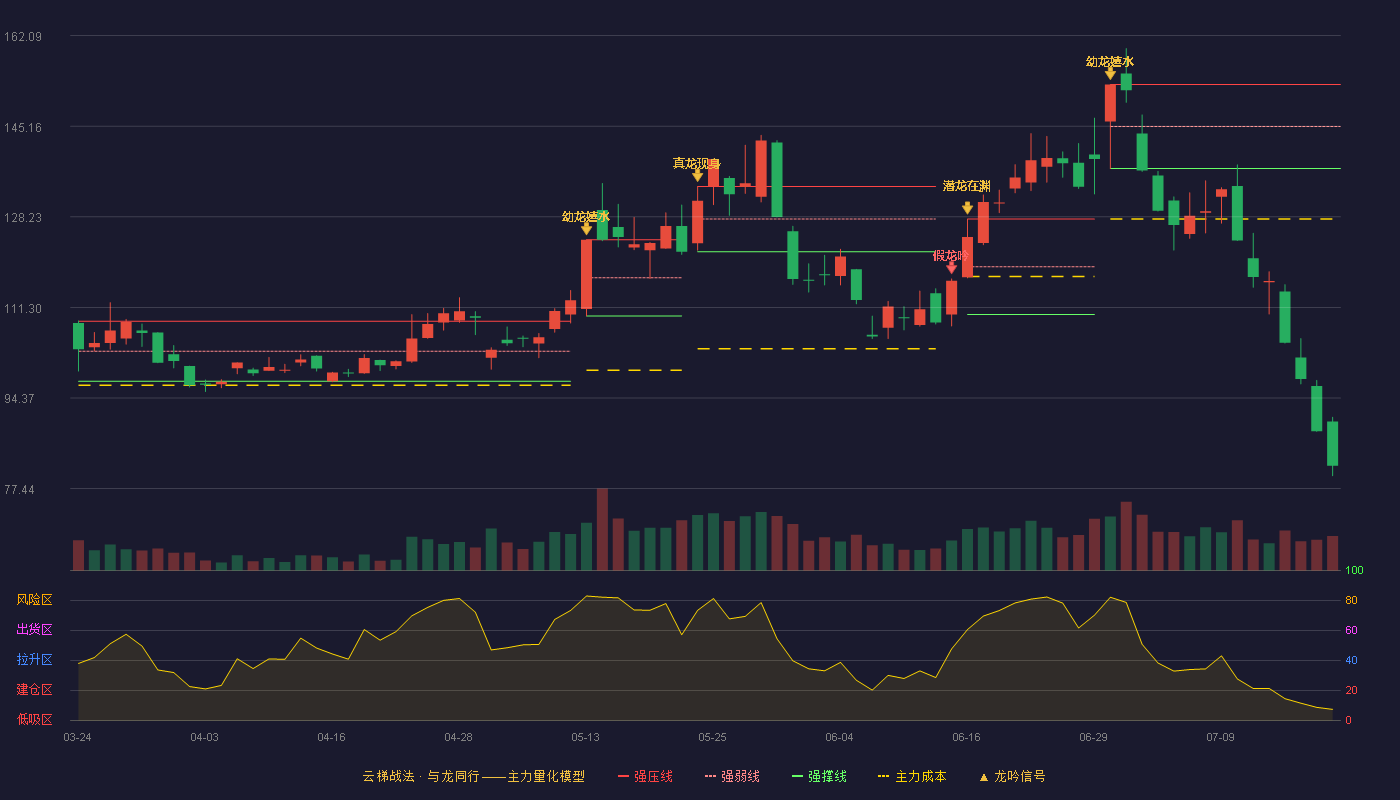Click the 幼龙嬉水 arrow near 05-13
This screenshot has width=1400, height=800.
pos(586,228)
